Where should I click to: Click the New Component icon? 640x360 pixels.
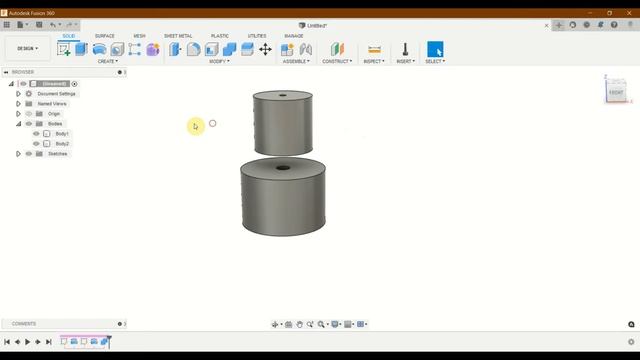click(287, 49)
